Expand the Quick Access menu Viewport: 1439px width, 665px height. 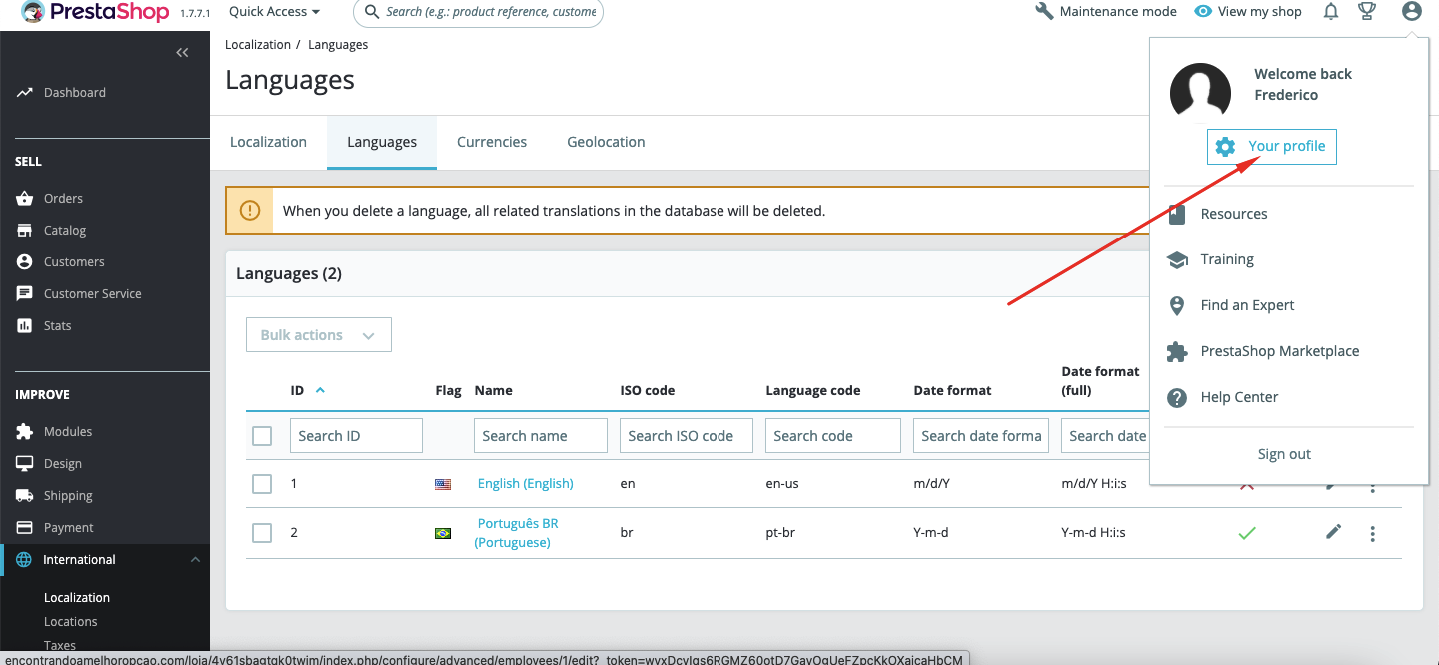[x=274, y=12]
